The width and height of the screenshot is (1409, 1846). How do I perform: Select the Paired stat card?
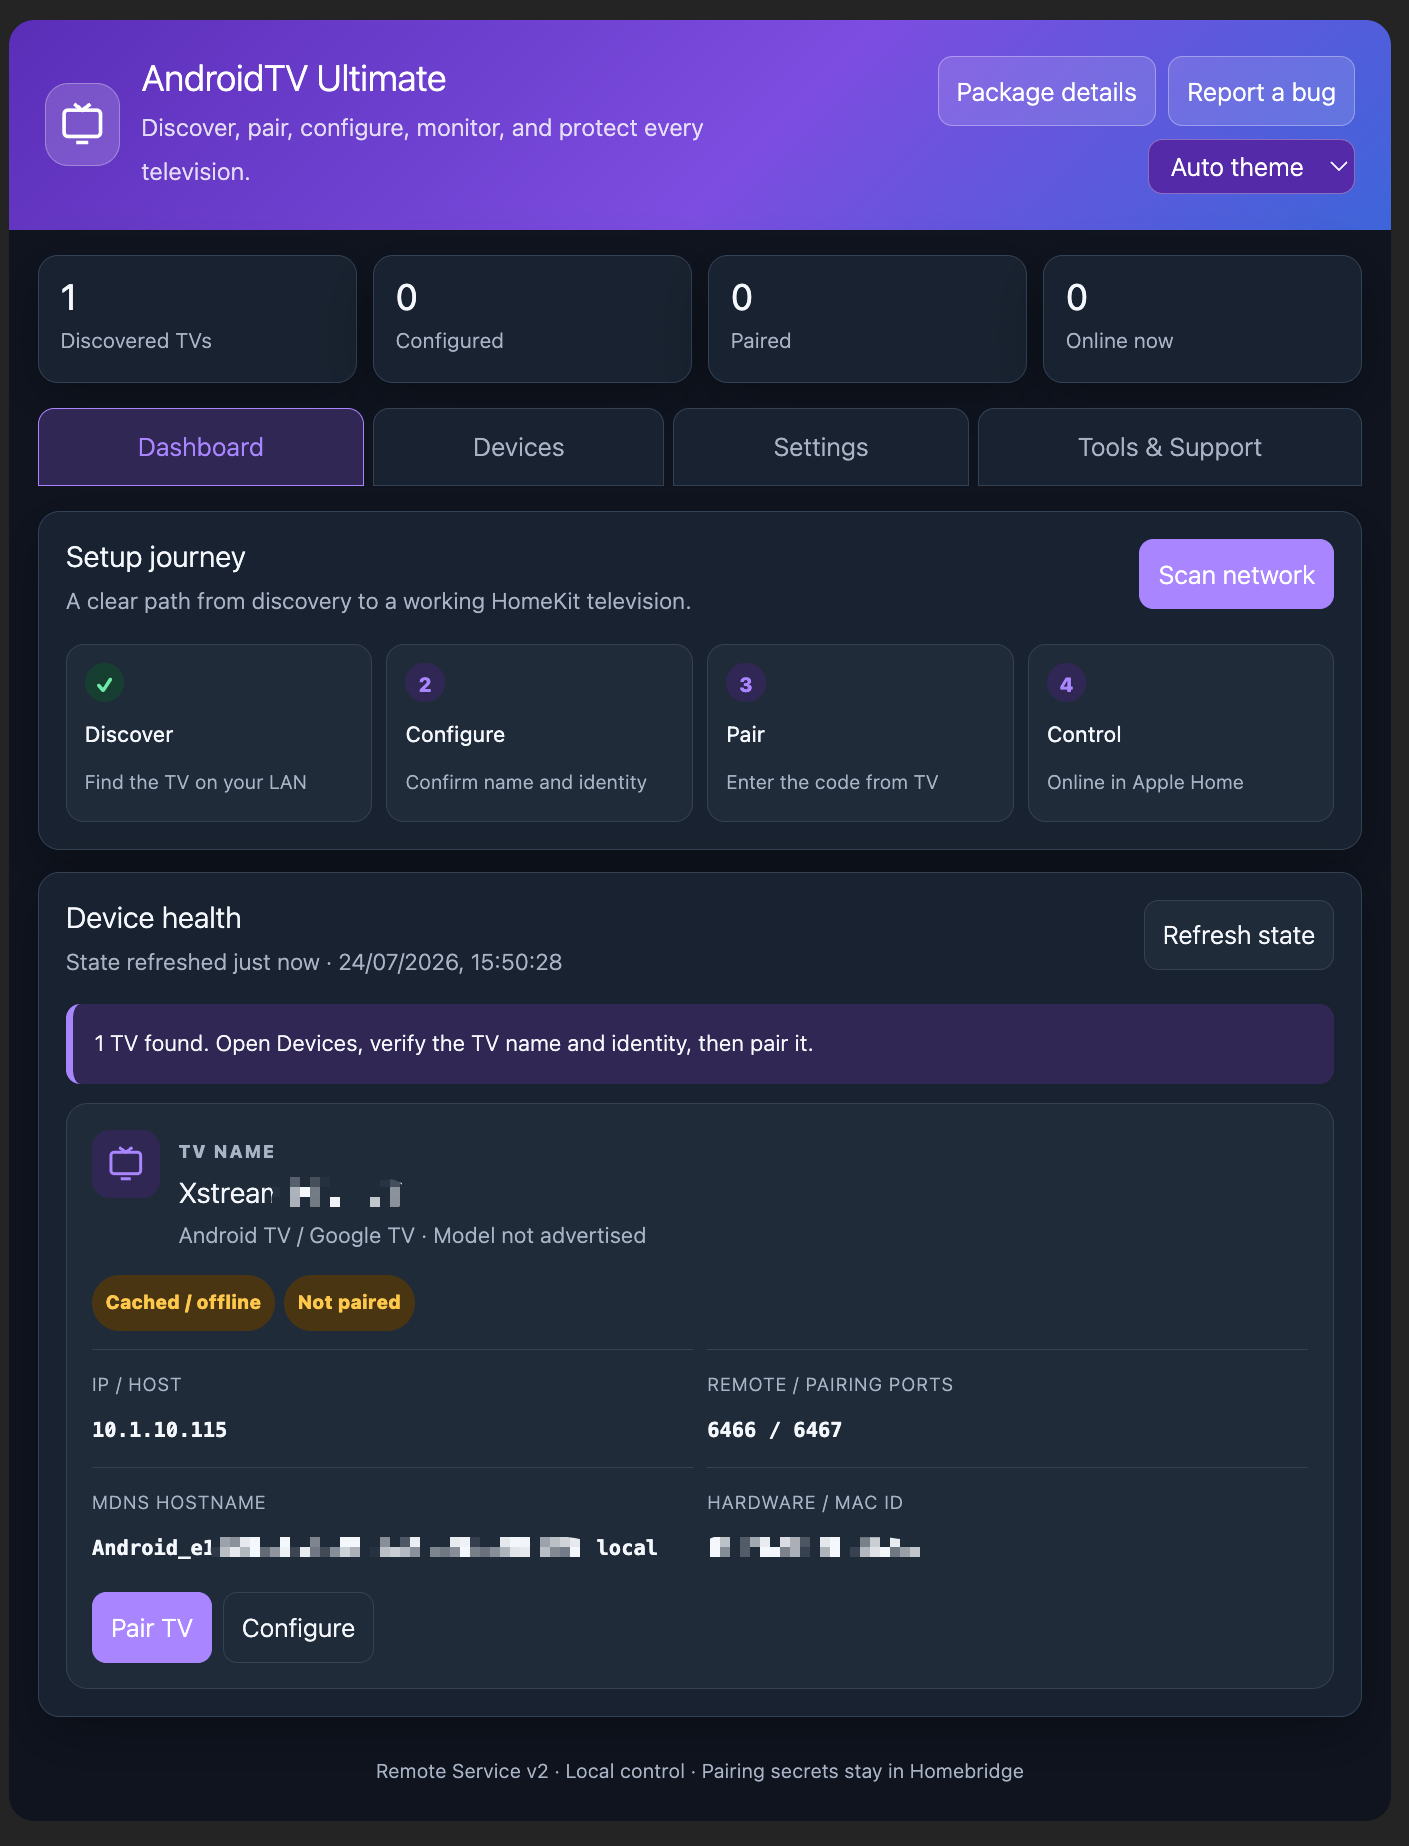pyautogui.click(x=867, y=319)
